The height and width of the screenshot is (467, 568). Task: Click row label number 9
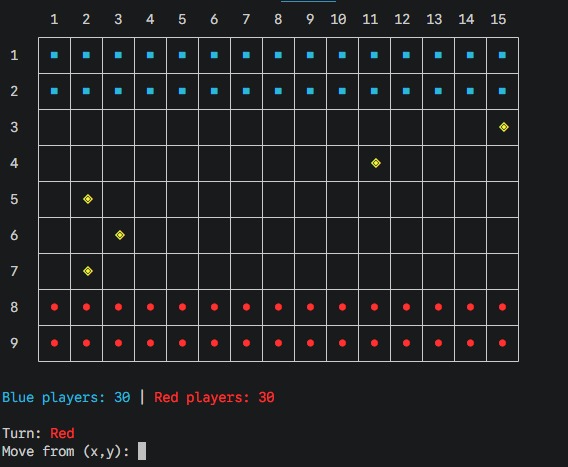(x=14, y=343)
